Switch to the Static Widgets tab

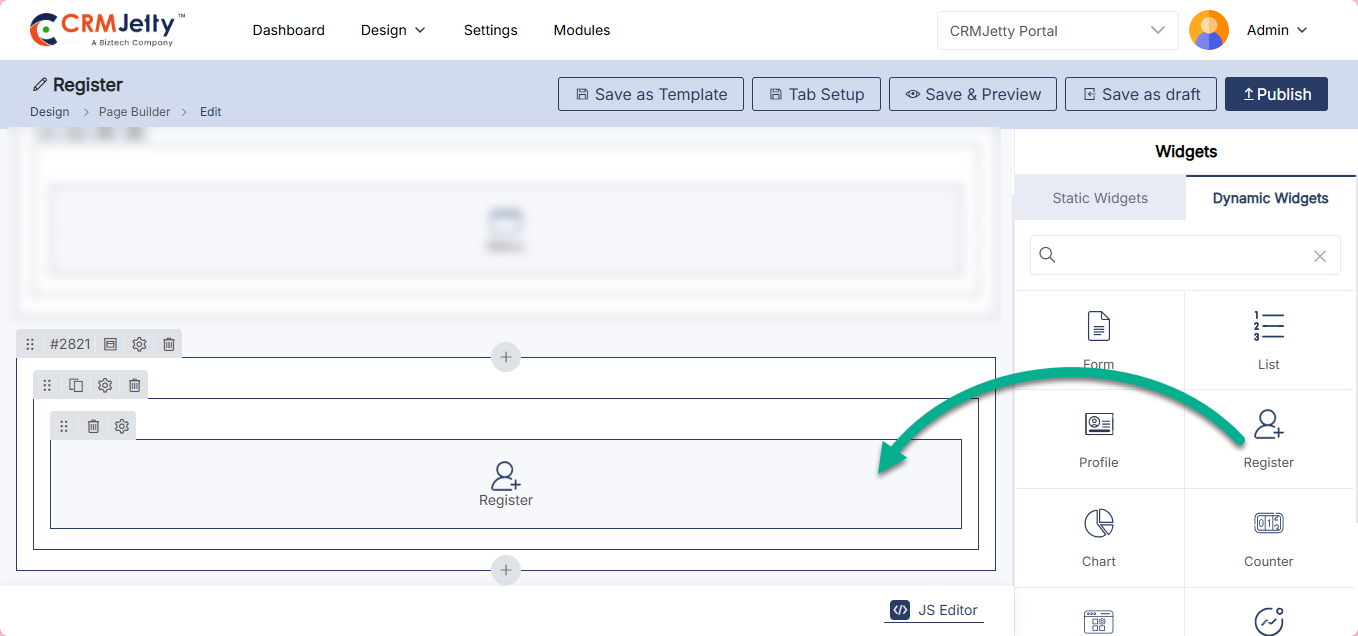pos(1100,198)
